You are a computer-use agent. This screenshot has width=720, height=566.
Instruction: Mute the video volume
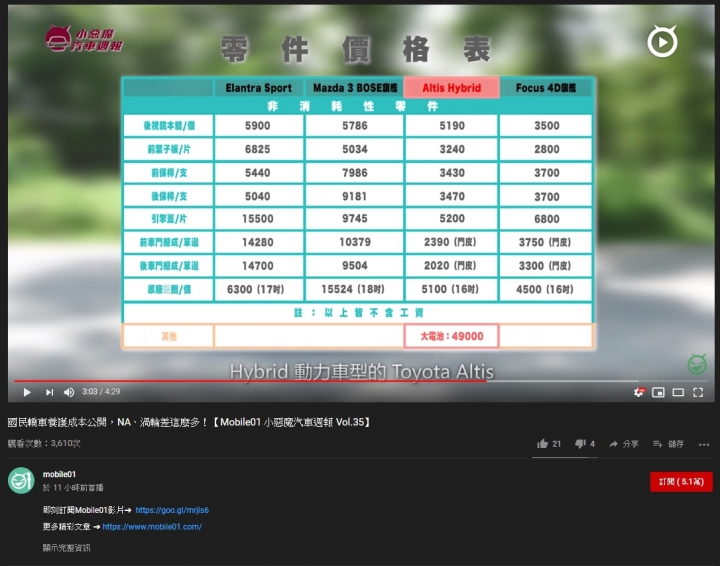point(69,392)
